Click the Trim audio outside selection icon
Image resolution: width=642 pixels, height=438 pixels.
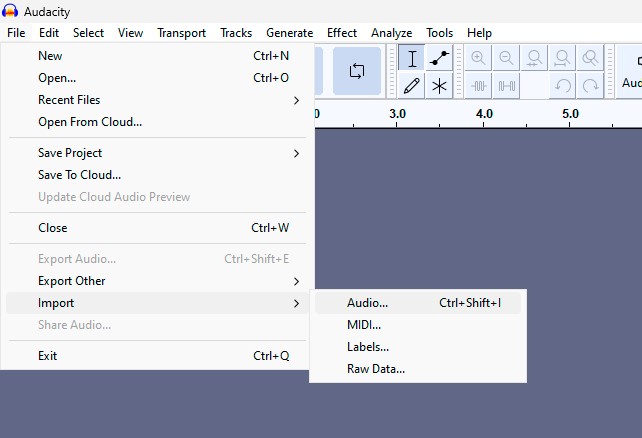478,86
